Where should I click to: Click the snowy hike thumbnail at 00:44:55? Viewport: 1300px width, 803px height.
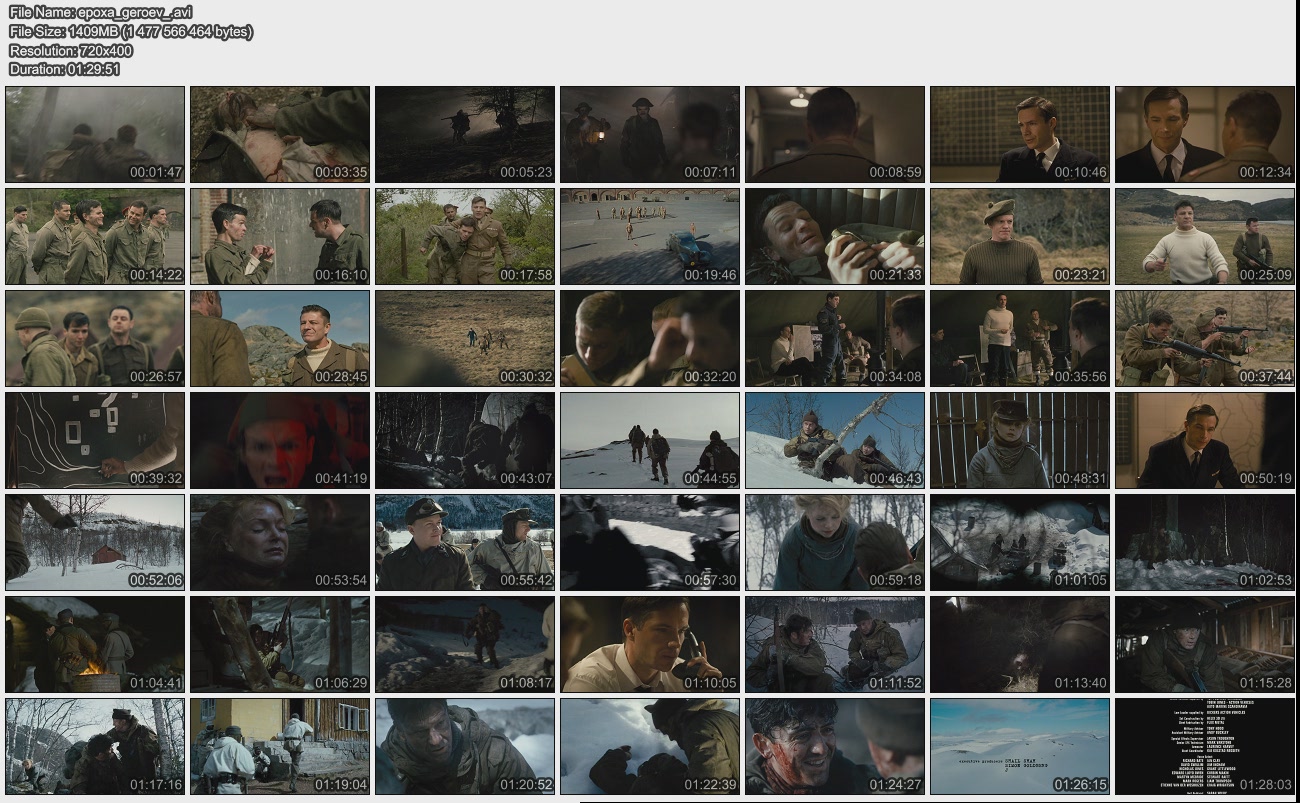[x=649, y=440]
